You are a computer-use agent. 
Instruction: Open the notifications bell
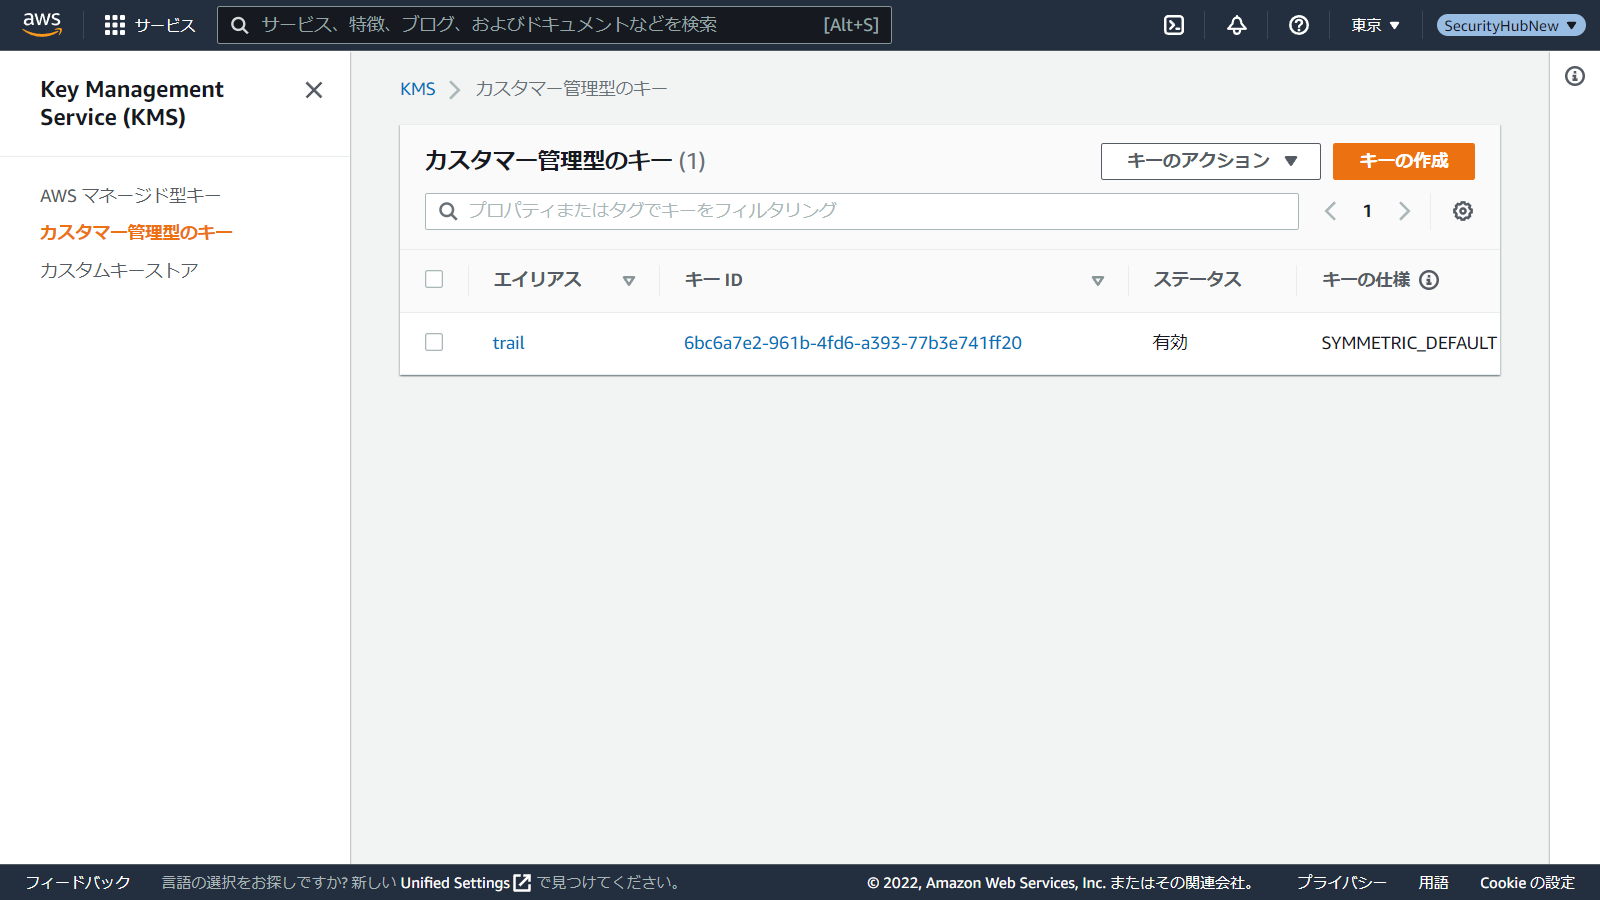click(1237, 25)
